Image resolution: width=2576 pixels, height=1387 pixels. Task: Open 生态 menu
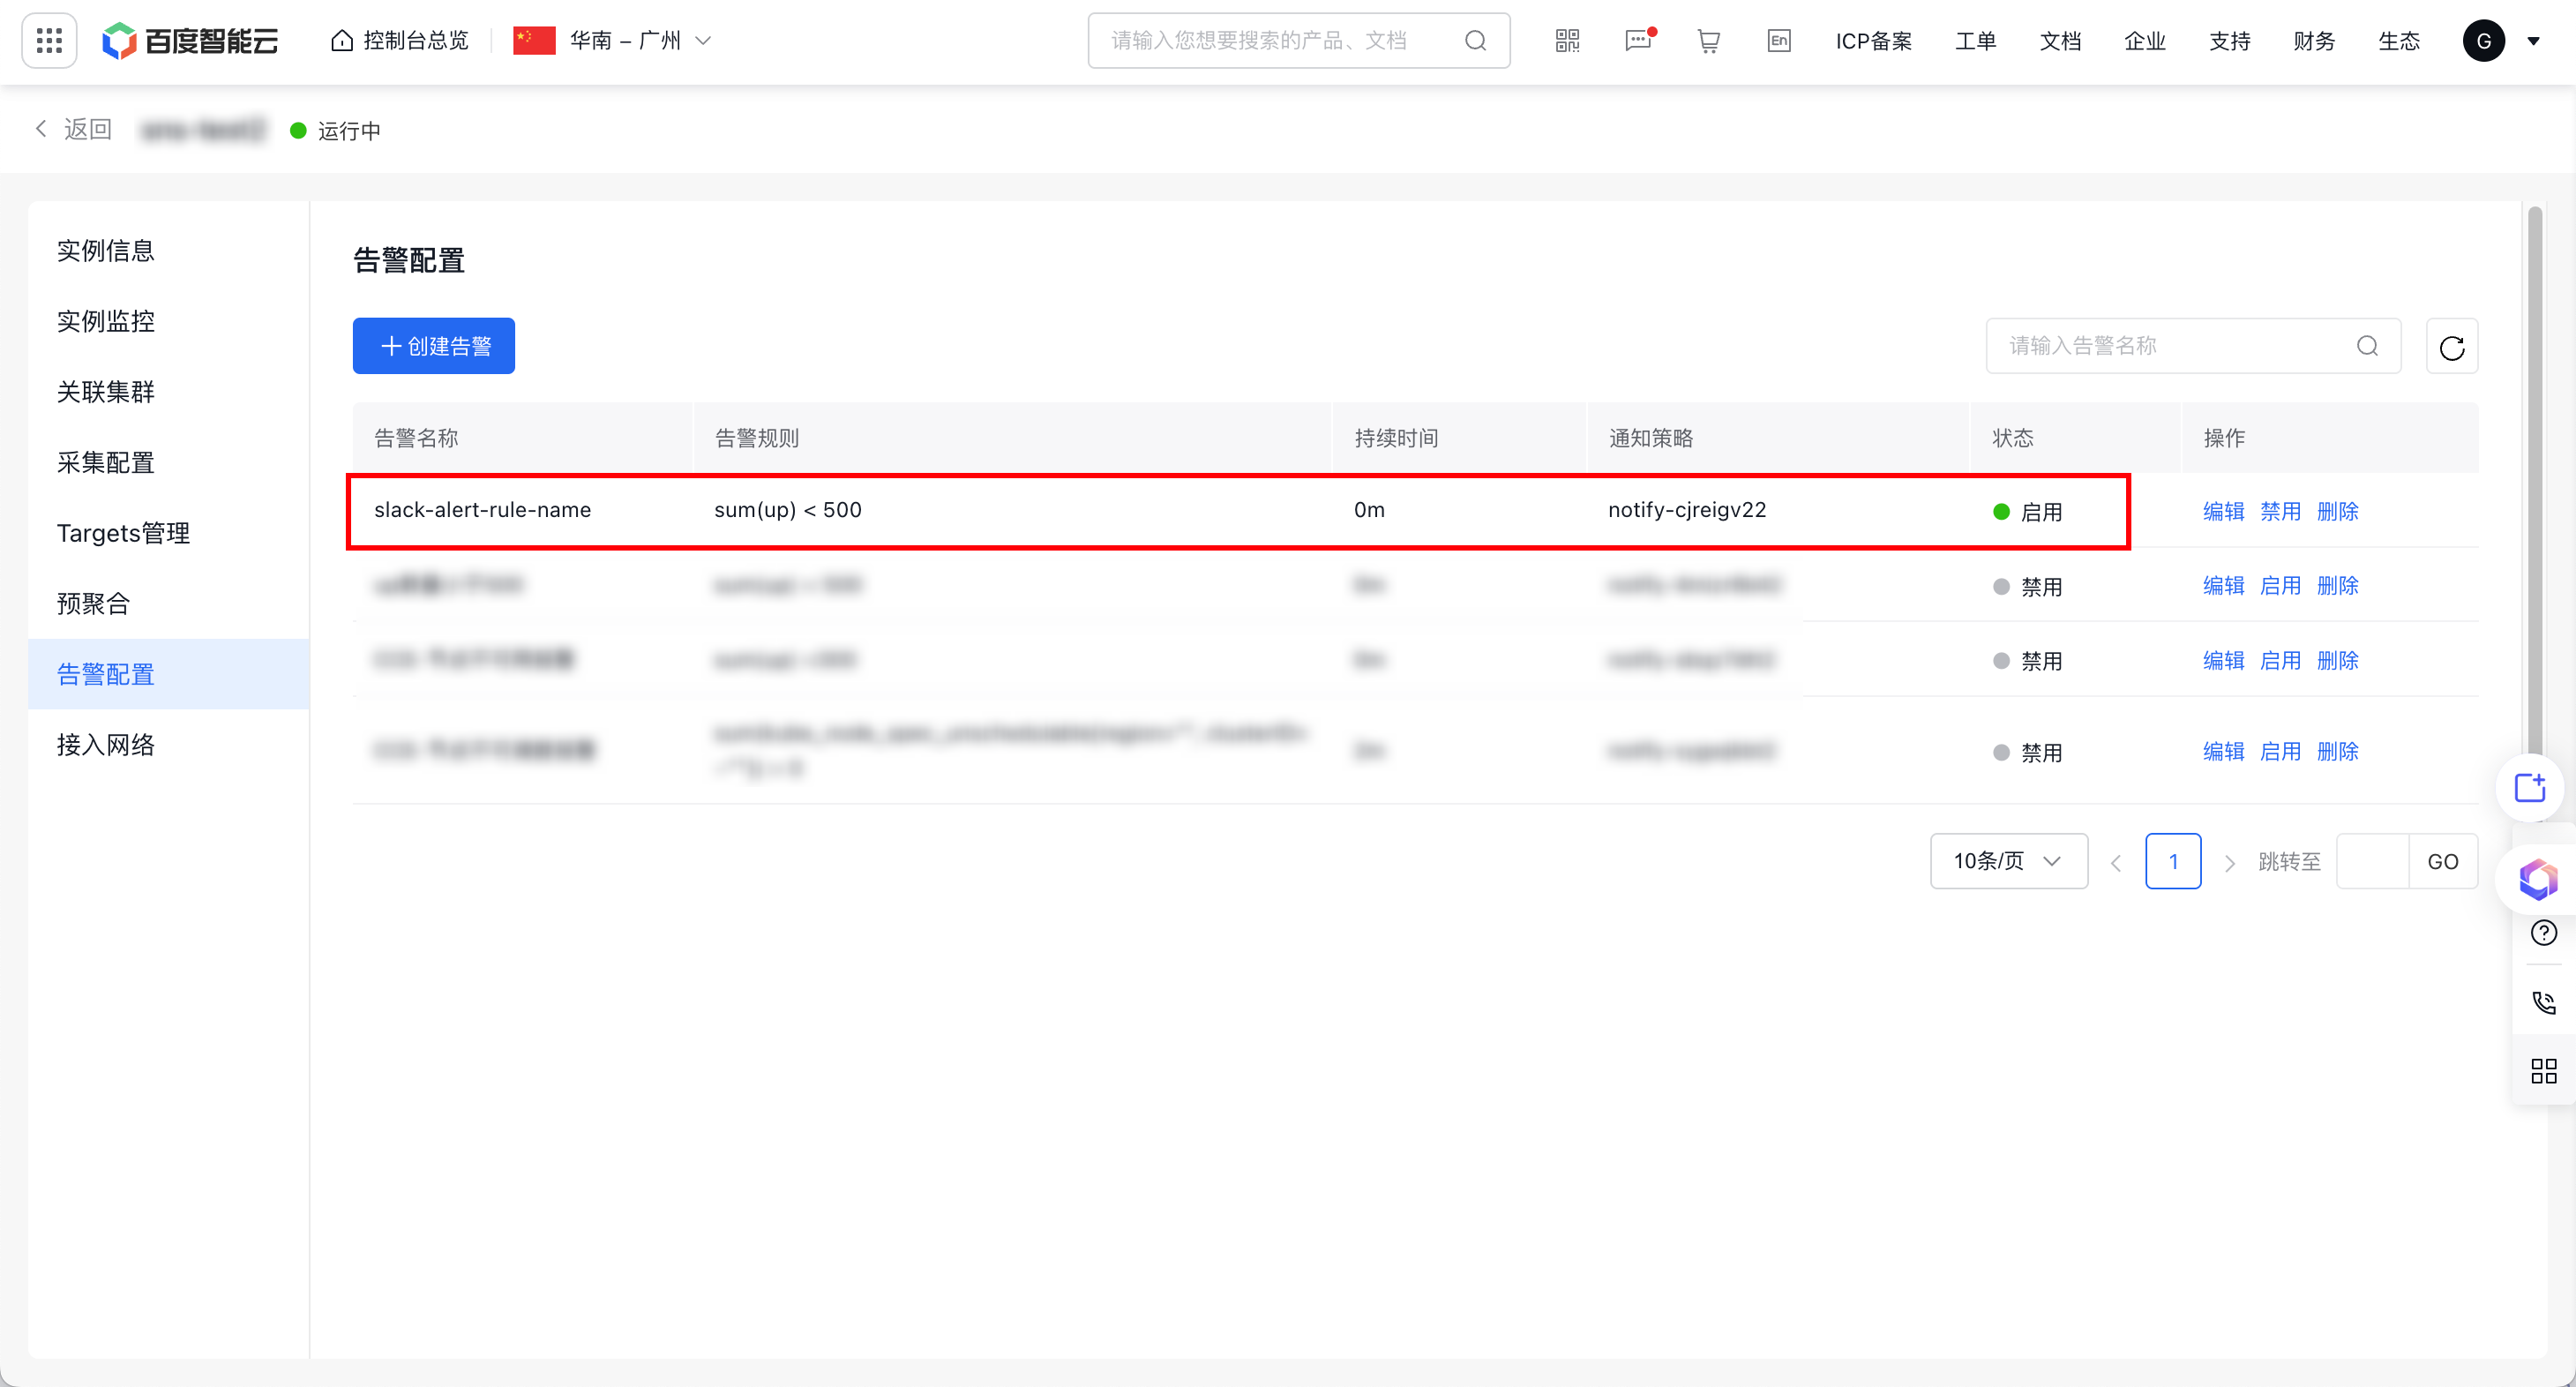(x=2398, y=41)
